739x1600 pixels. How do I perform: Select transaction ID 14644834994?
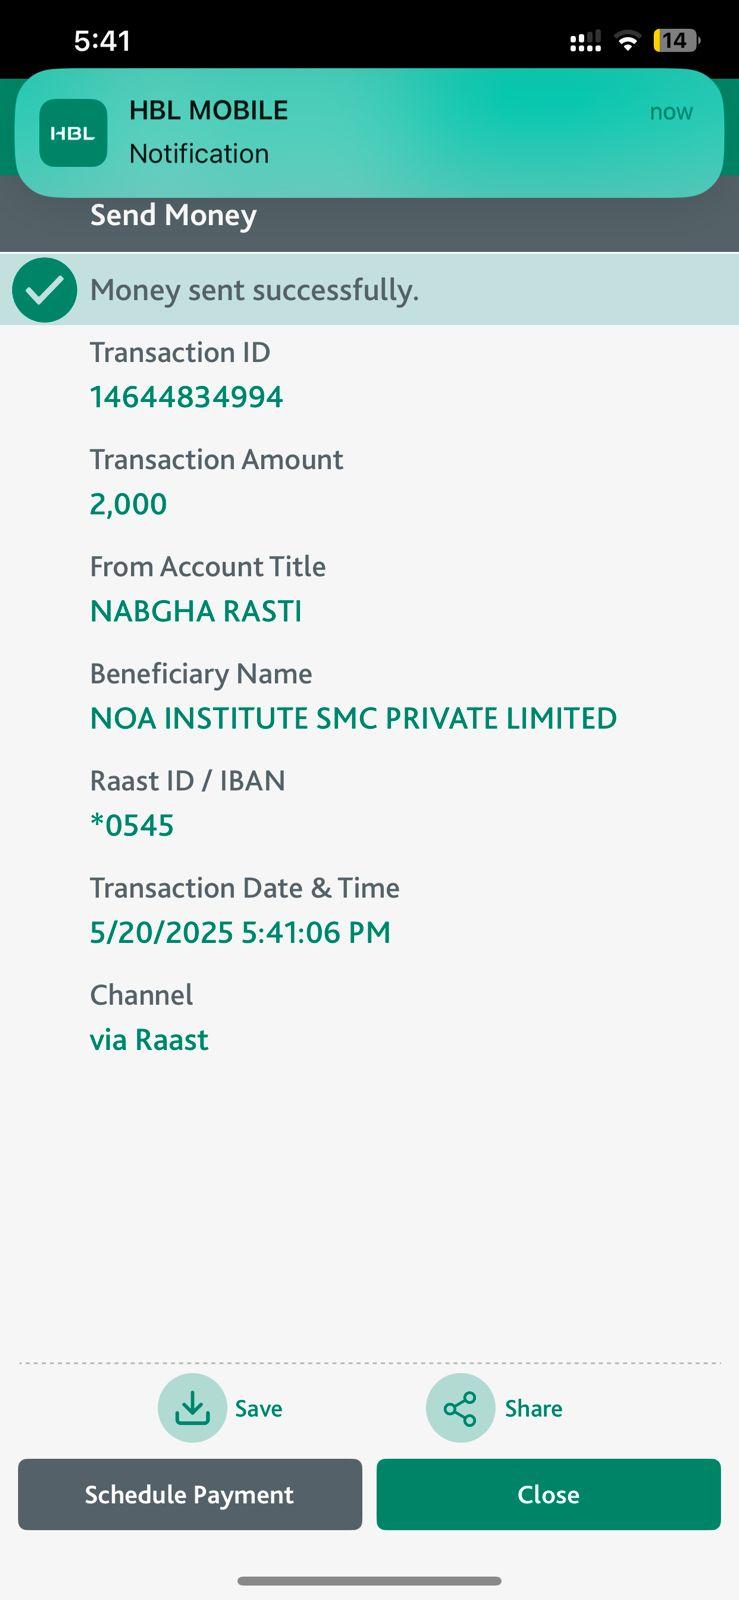point(186,397)
